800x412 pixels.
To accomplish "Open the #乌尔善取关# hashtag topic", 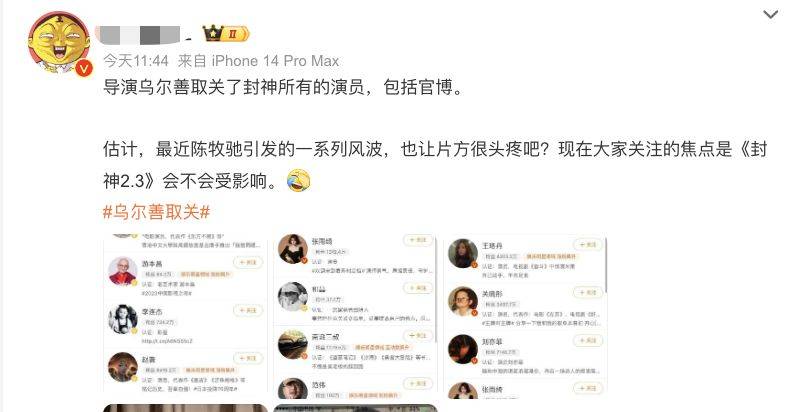I will (x=157, y=212).
